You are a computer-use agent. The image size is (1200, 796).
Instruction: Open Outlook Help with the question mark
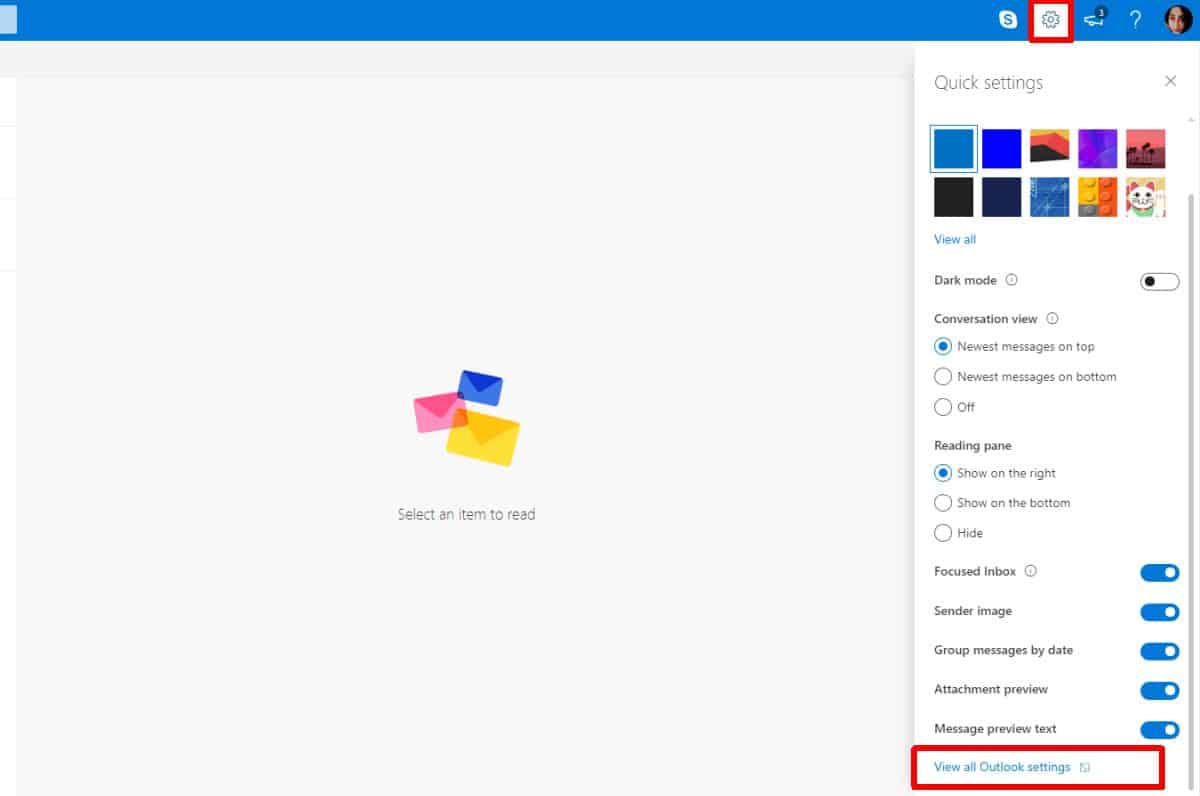point(1135,18)
